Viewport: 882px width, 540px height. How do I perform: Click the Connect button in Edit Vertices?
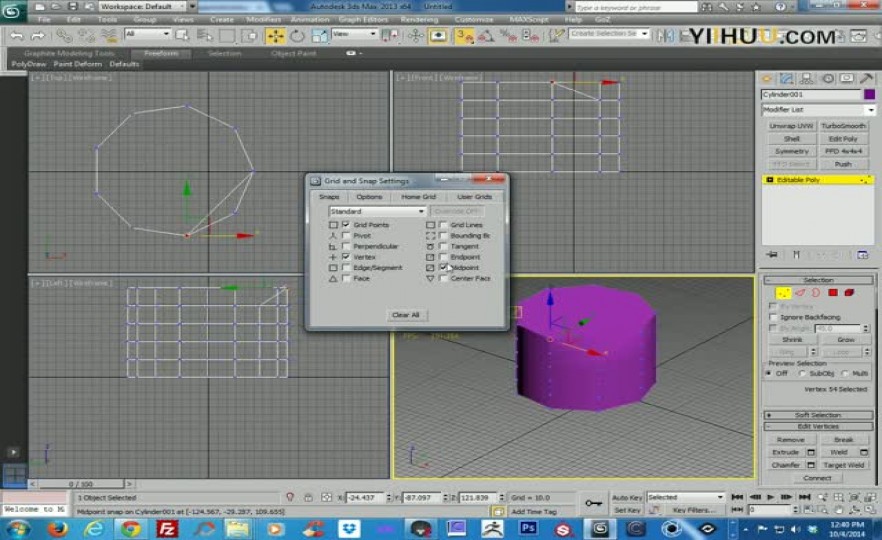[x=817, y=478]
